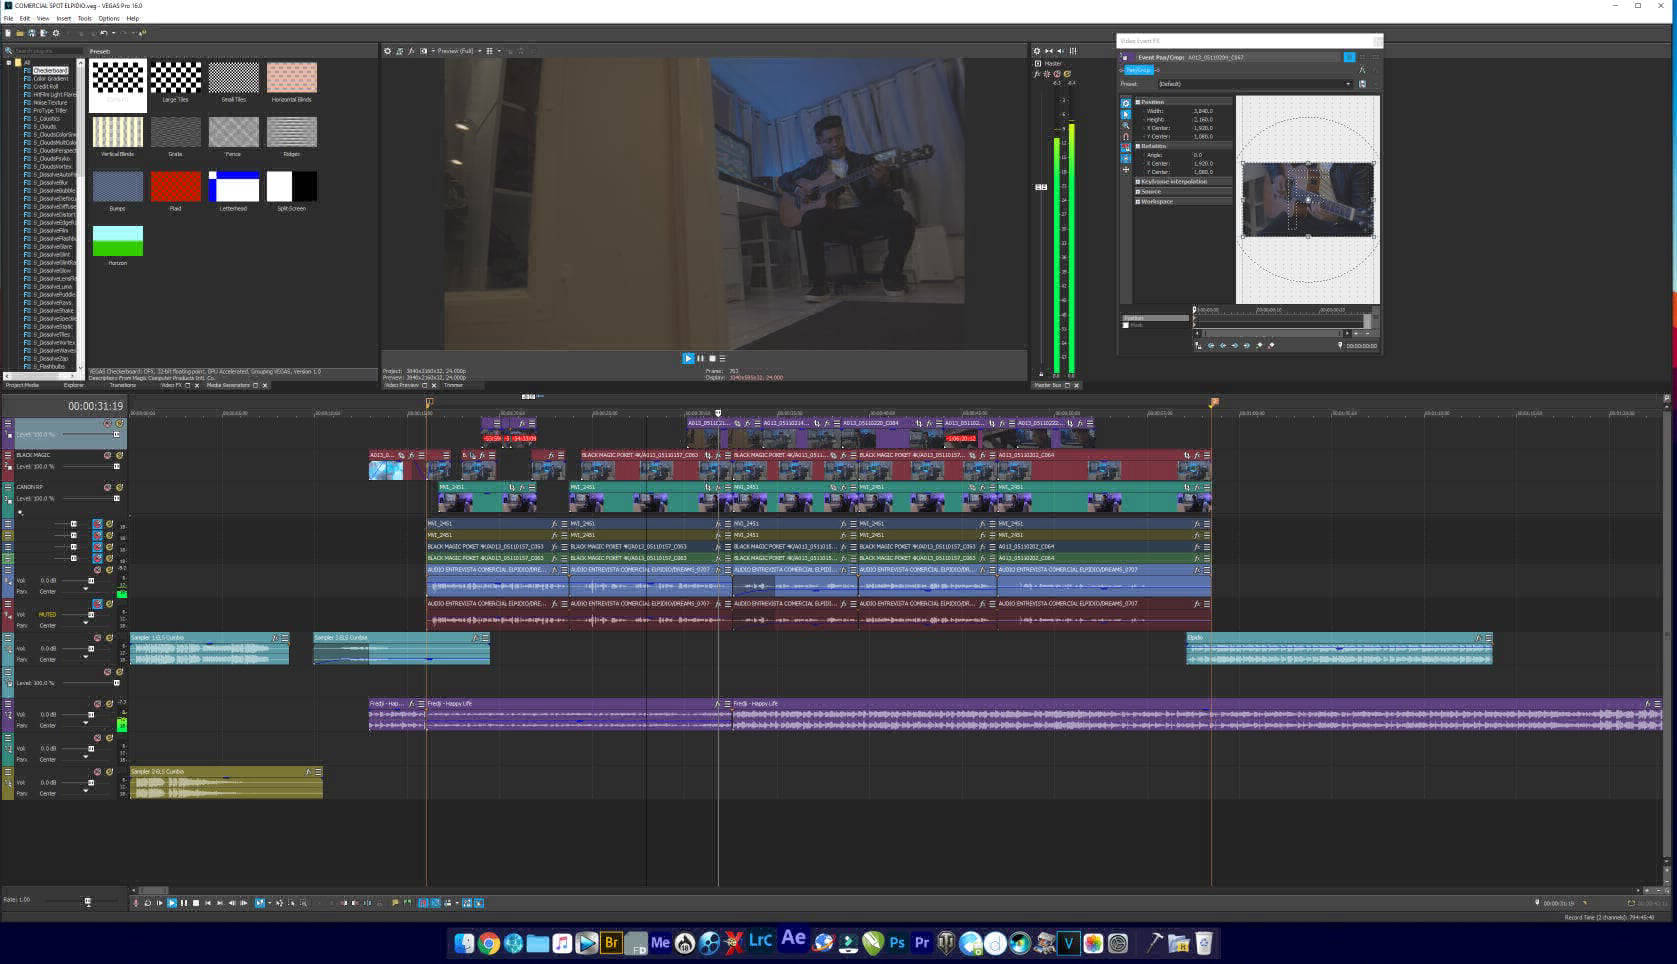Image resolution: width=1677 pixels, height=964 pixels.
Task: Mute the CANON RP video track
Action: (x=107, y=487)
